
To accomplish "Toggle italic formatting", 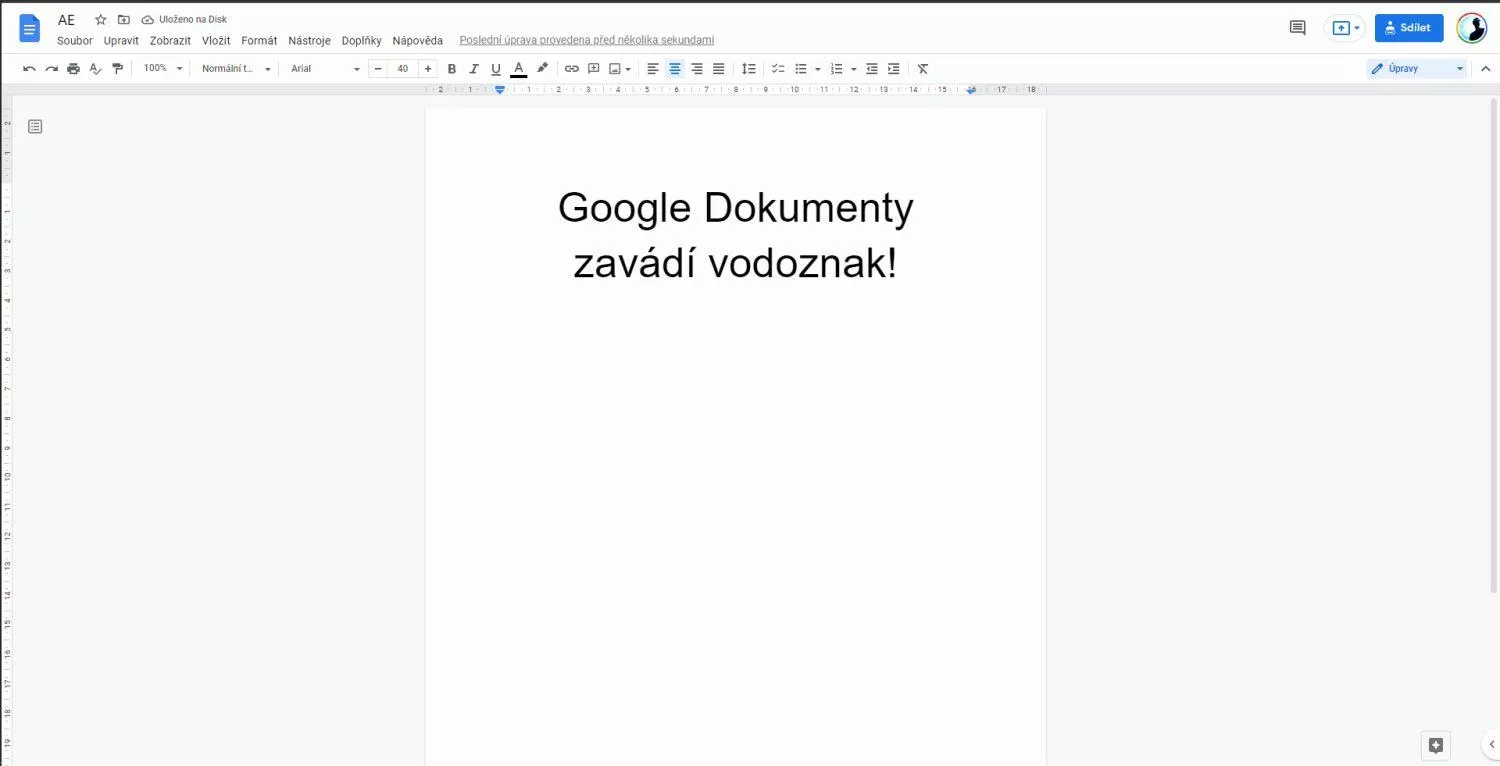I will (x=474, y=69).
